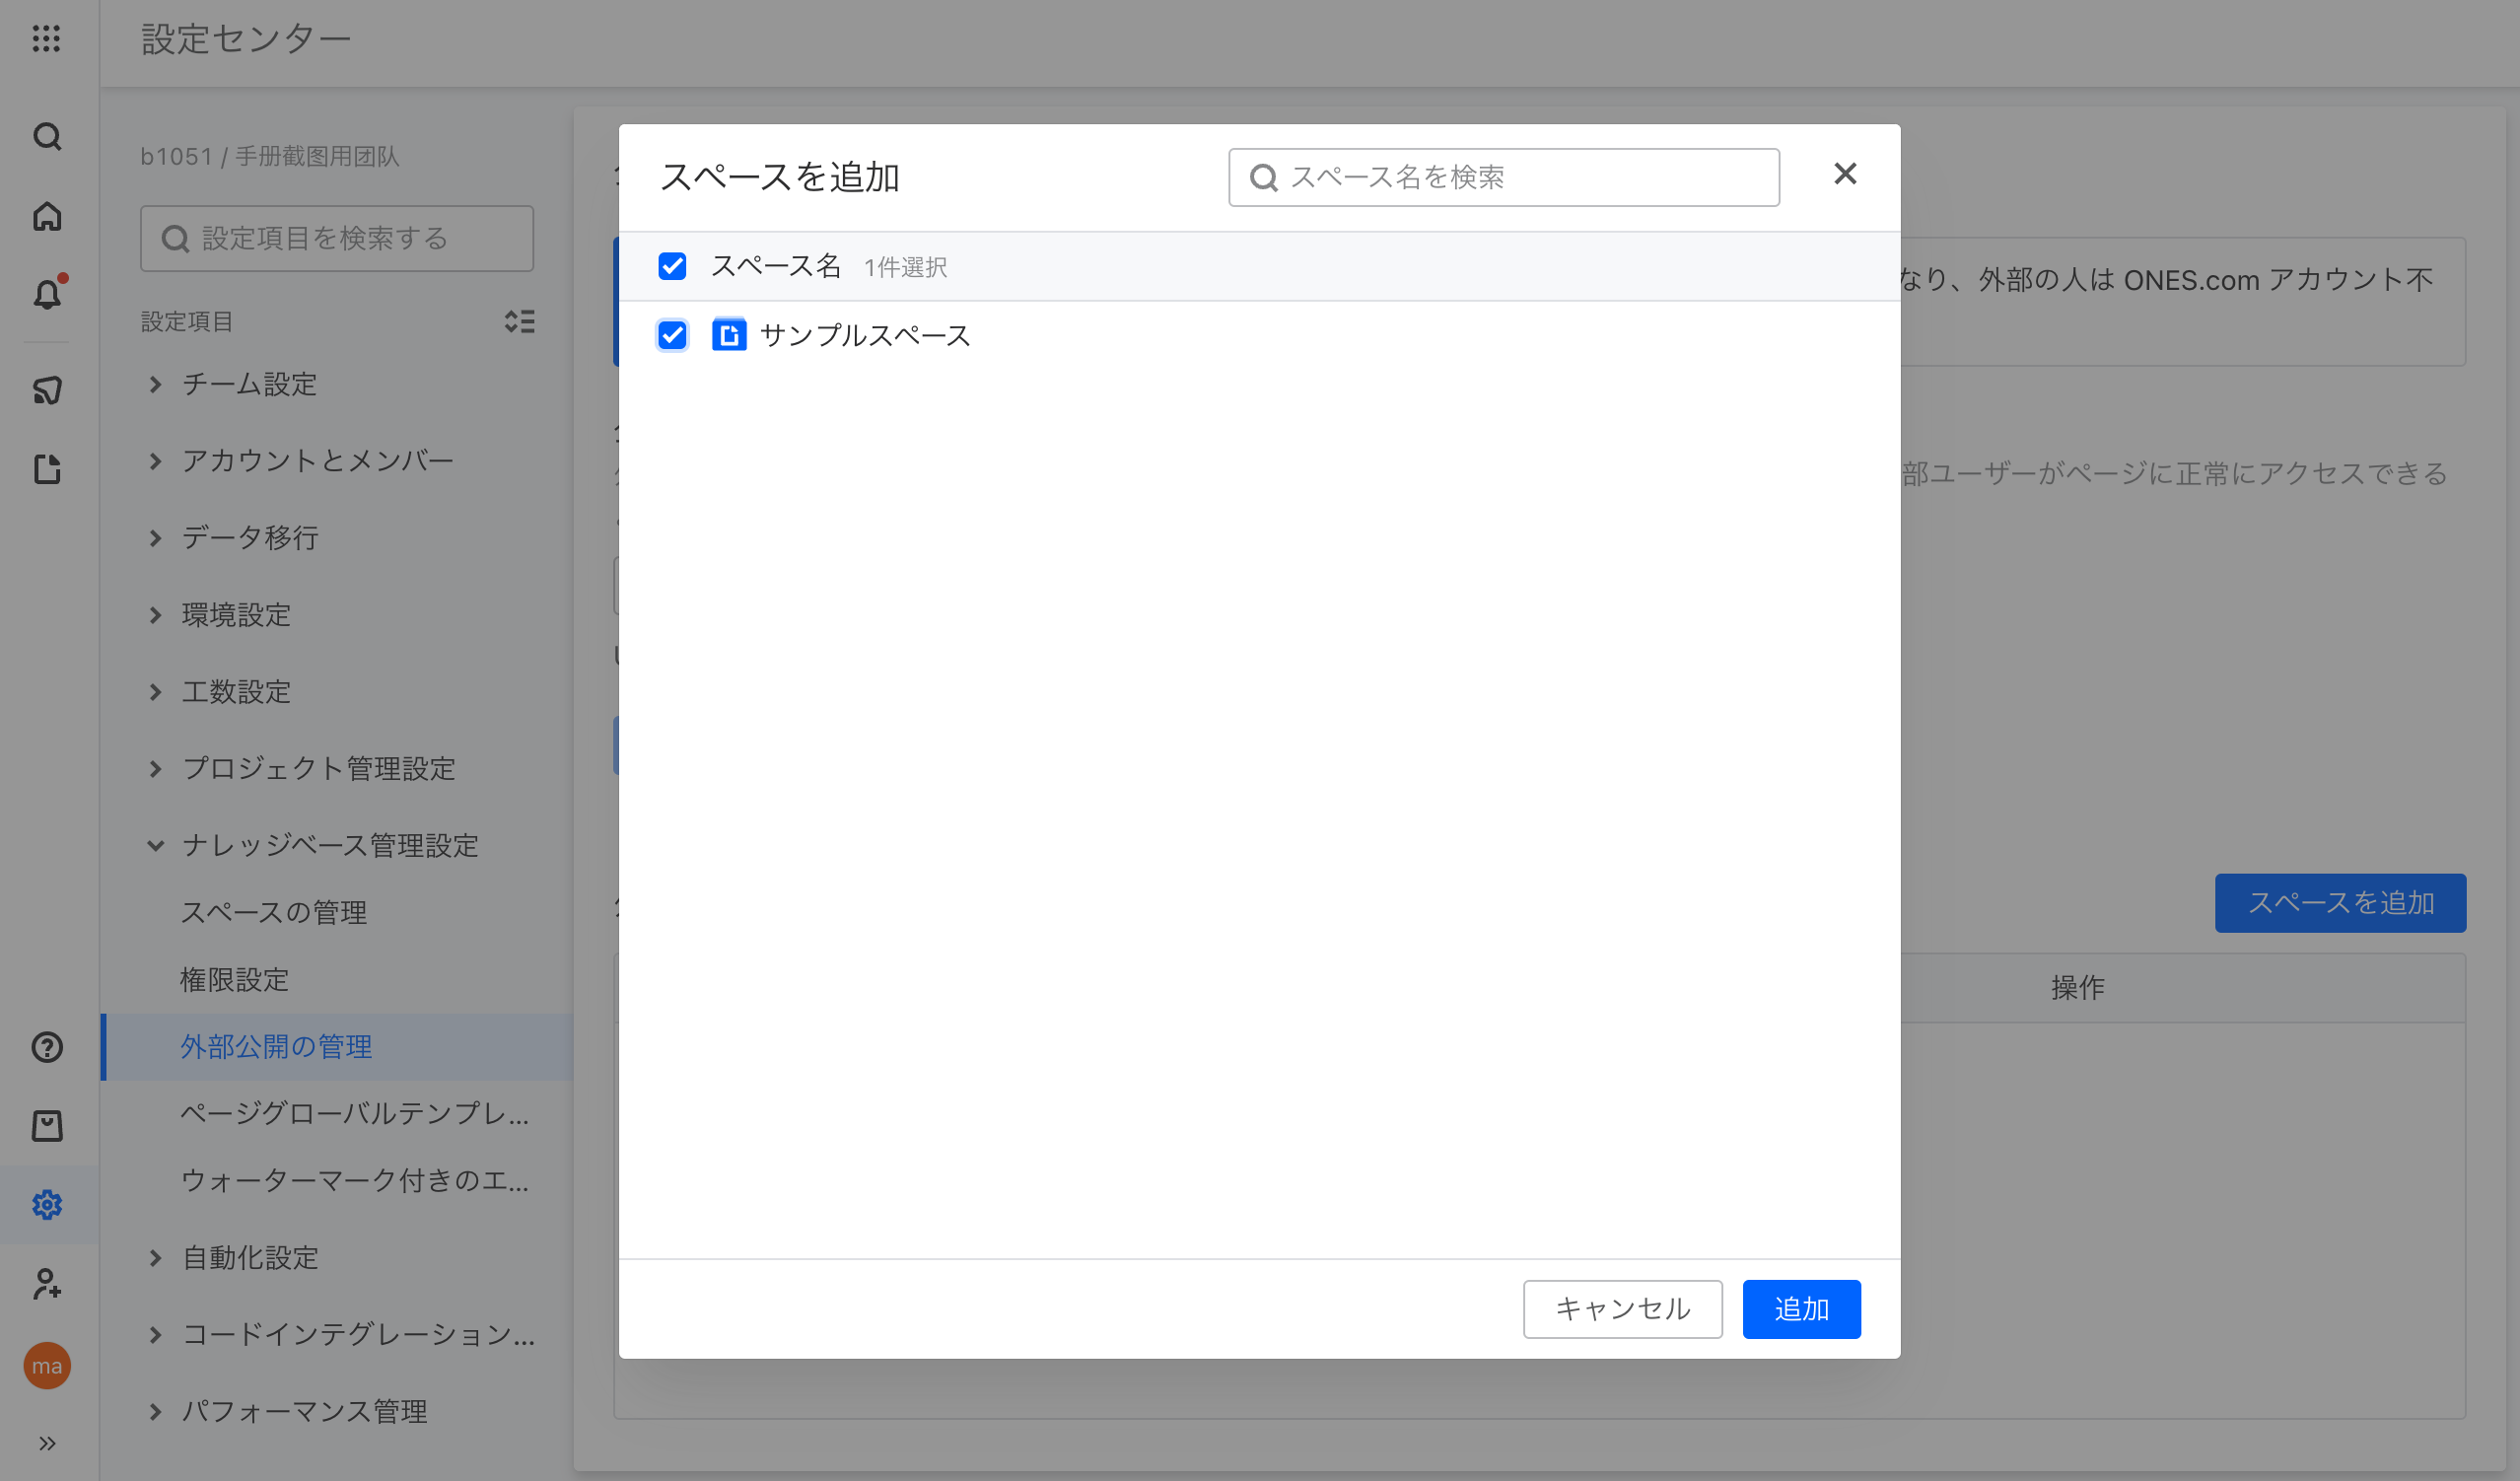
Task: Click the sidebar search magnifier icon
Action: [x=47, y=136]
